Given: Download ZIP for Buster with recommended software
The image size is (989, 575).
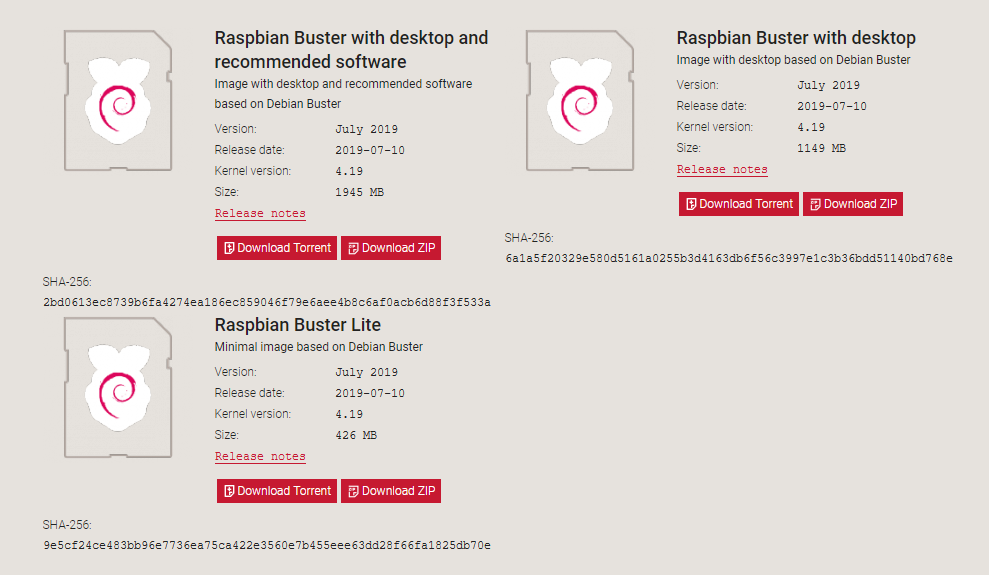Looking at the screenshot, I should (x=391, y=248).
